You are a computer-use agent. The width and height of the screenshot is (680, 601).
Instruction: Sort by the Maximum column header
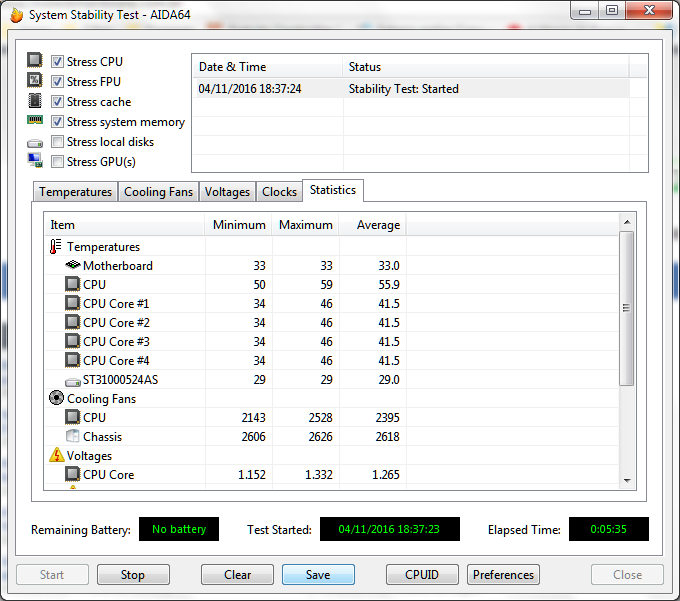(x=305, y=225)
